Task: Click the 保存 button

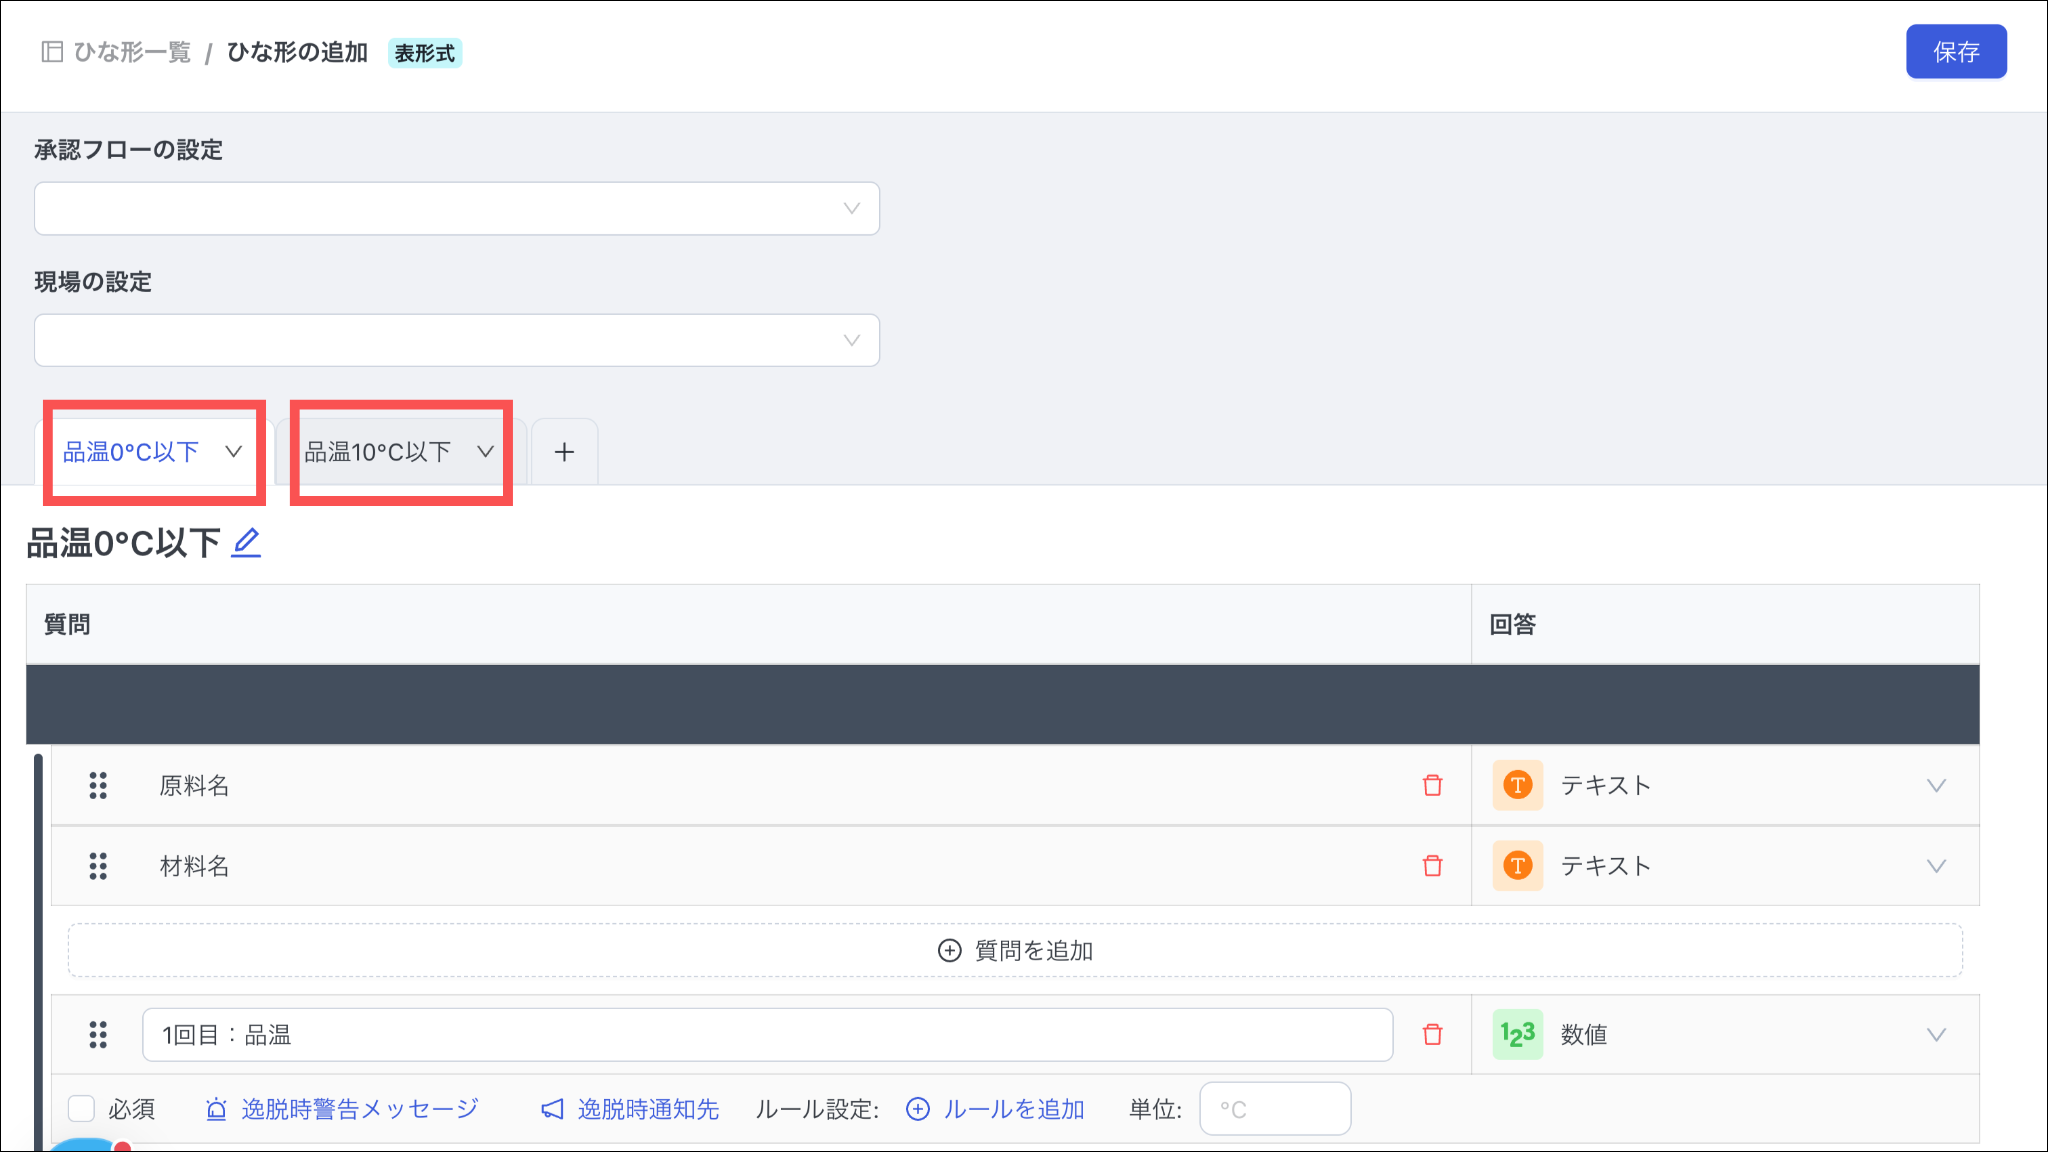Action: 1955,52
